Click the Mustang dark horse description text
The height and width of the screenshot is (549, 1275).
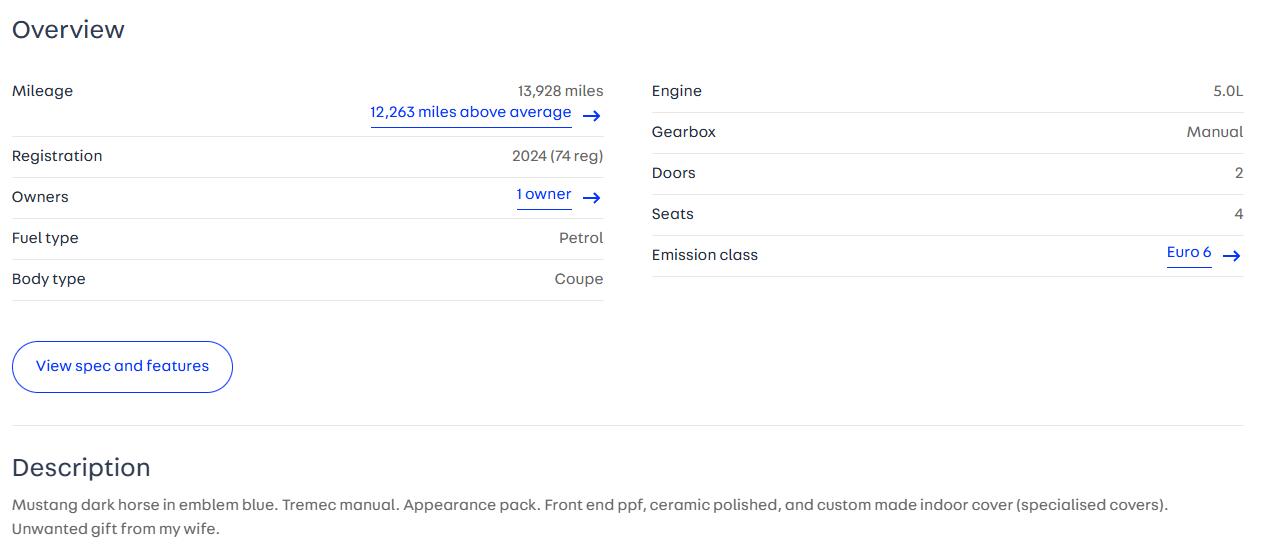click(590, 517)
